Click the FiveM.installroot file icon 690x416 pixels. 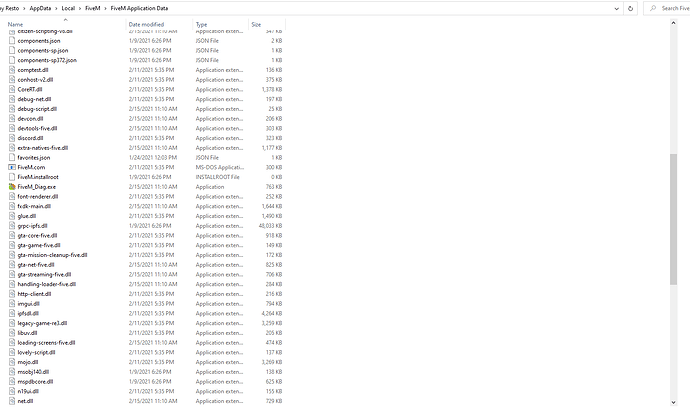coord(12,177)
